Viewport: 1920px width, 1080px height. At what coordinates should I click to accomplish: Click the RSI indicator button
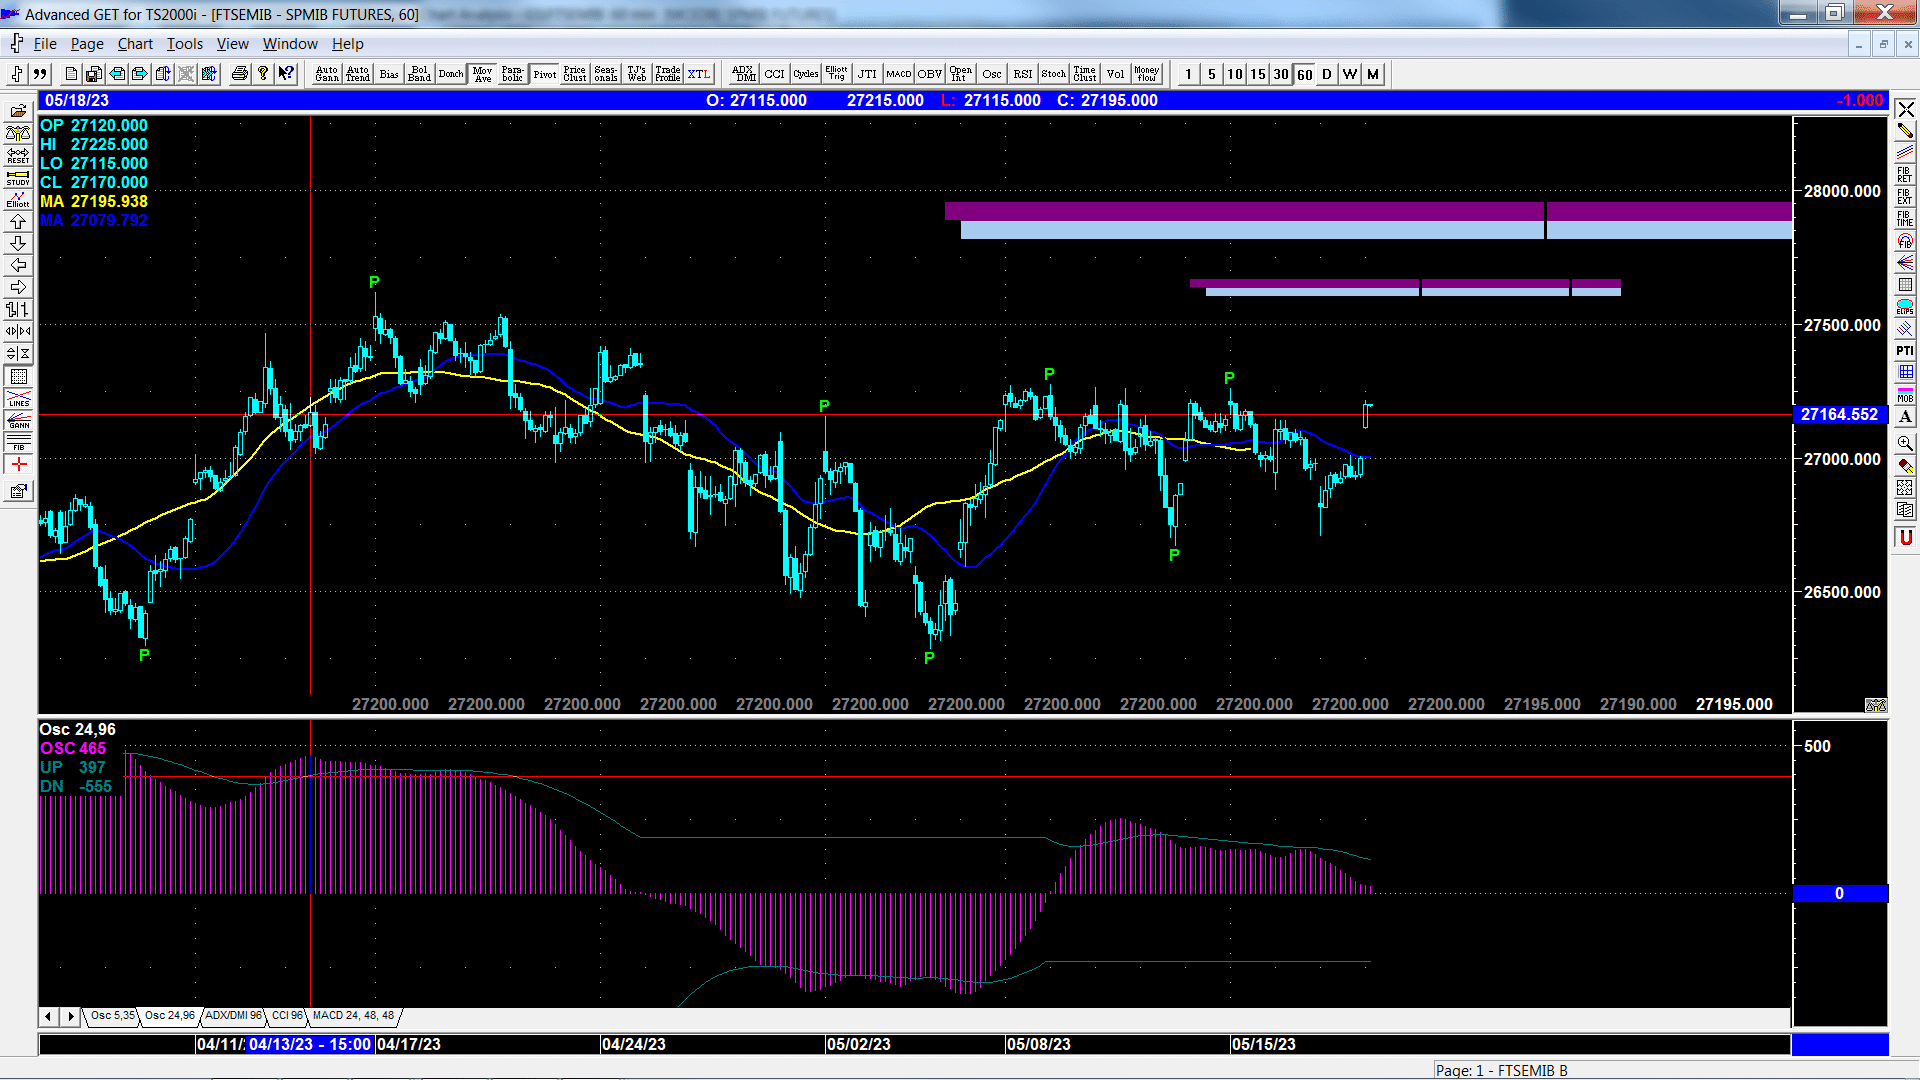click(1023, 74)
